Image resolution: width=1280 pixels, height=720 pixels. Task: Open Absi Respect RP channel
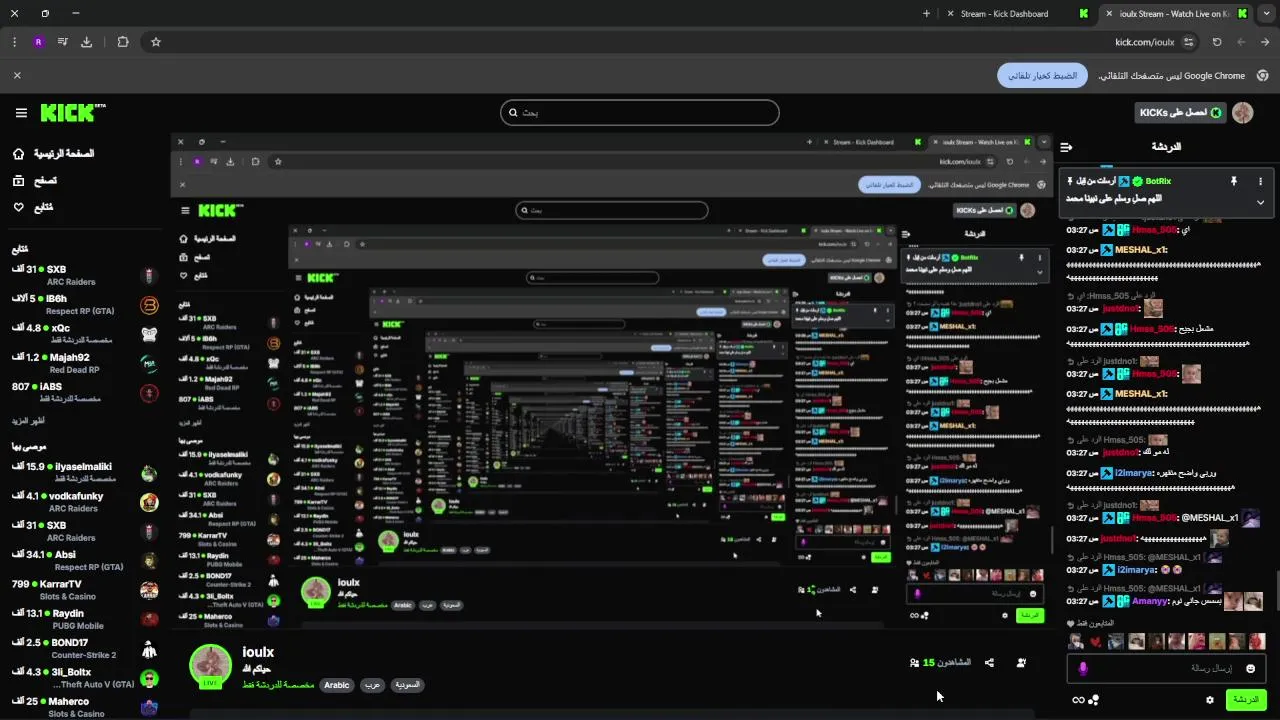click(x=85, y=561)
